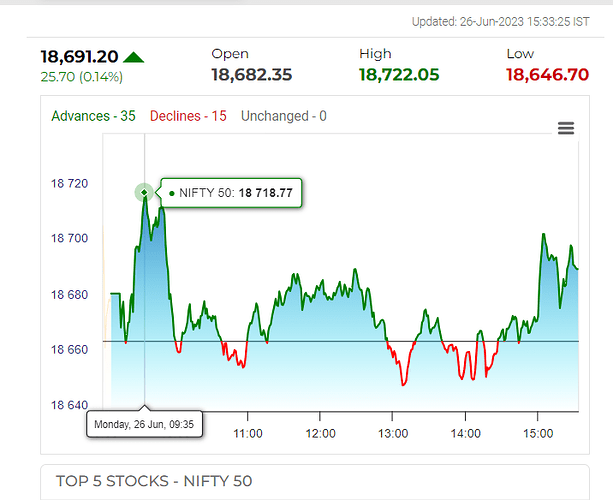Image resolution: width=613 pixels, height=500 pixels.
Task: Click the green up-arrow beside 18,691.20
Action: point(133,57)
